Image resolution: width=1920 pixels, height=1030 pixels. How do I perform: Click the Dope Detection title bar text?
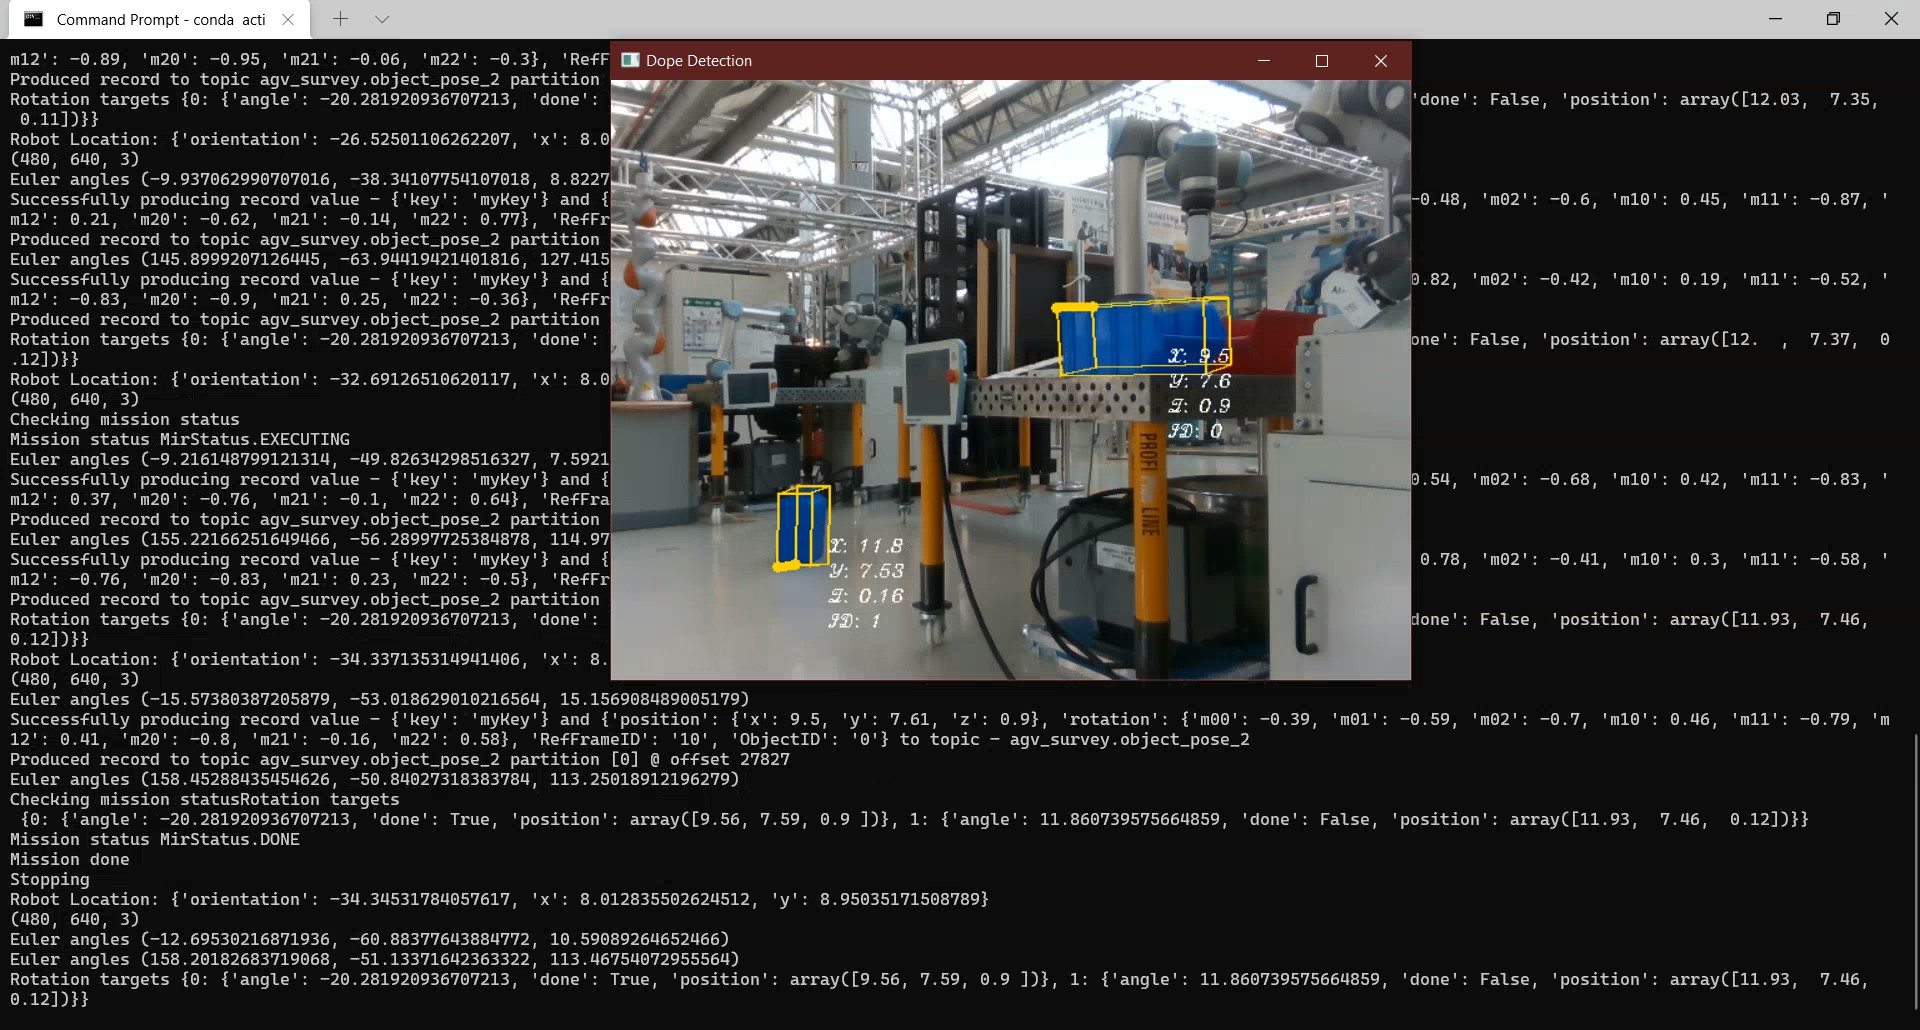(x=699, y=61)
